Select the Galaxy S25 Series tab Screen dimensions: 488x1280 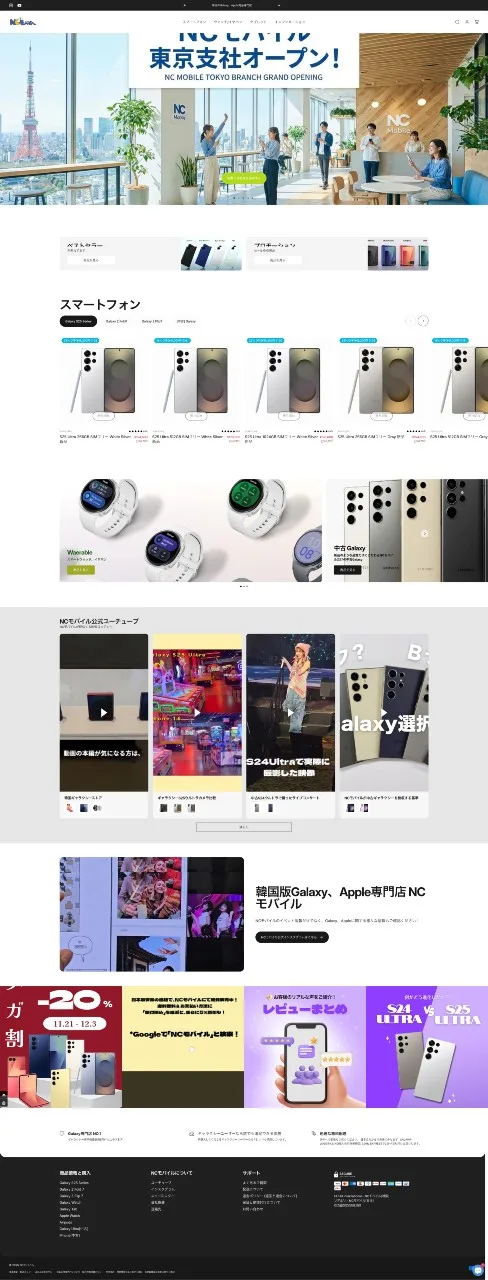tap(79, 321)
